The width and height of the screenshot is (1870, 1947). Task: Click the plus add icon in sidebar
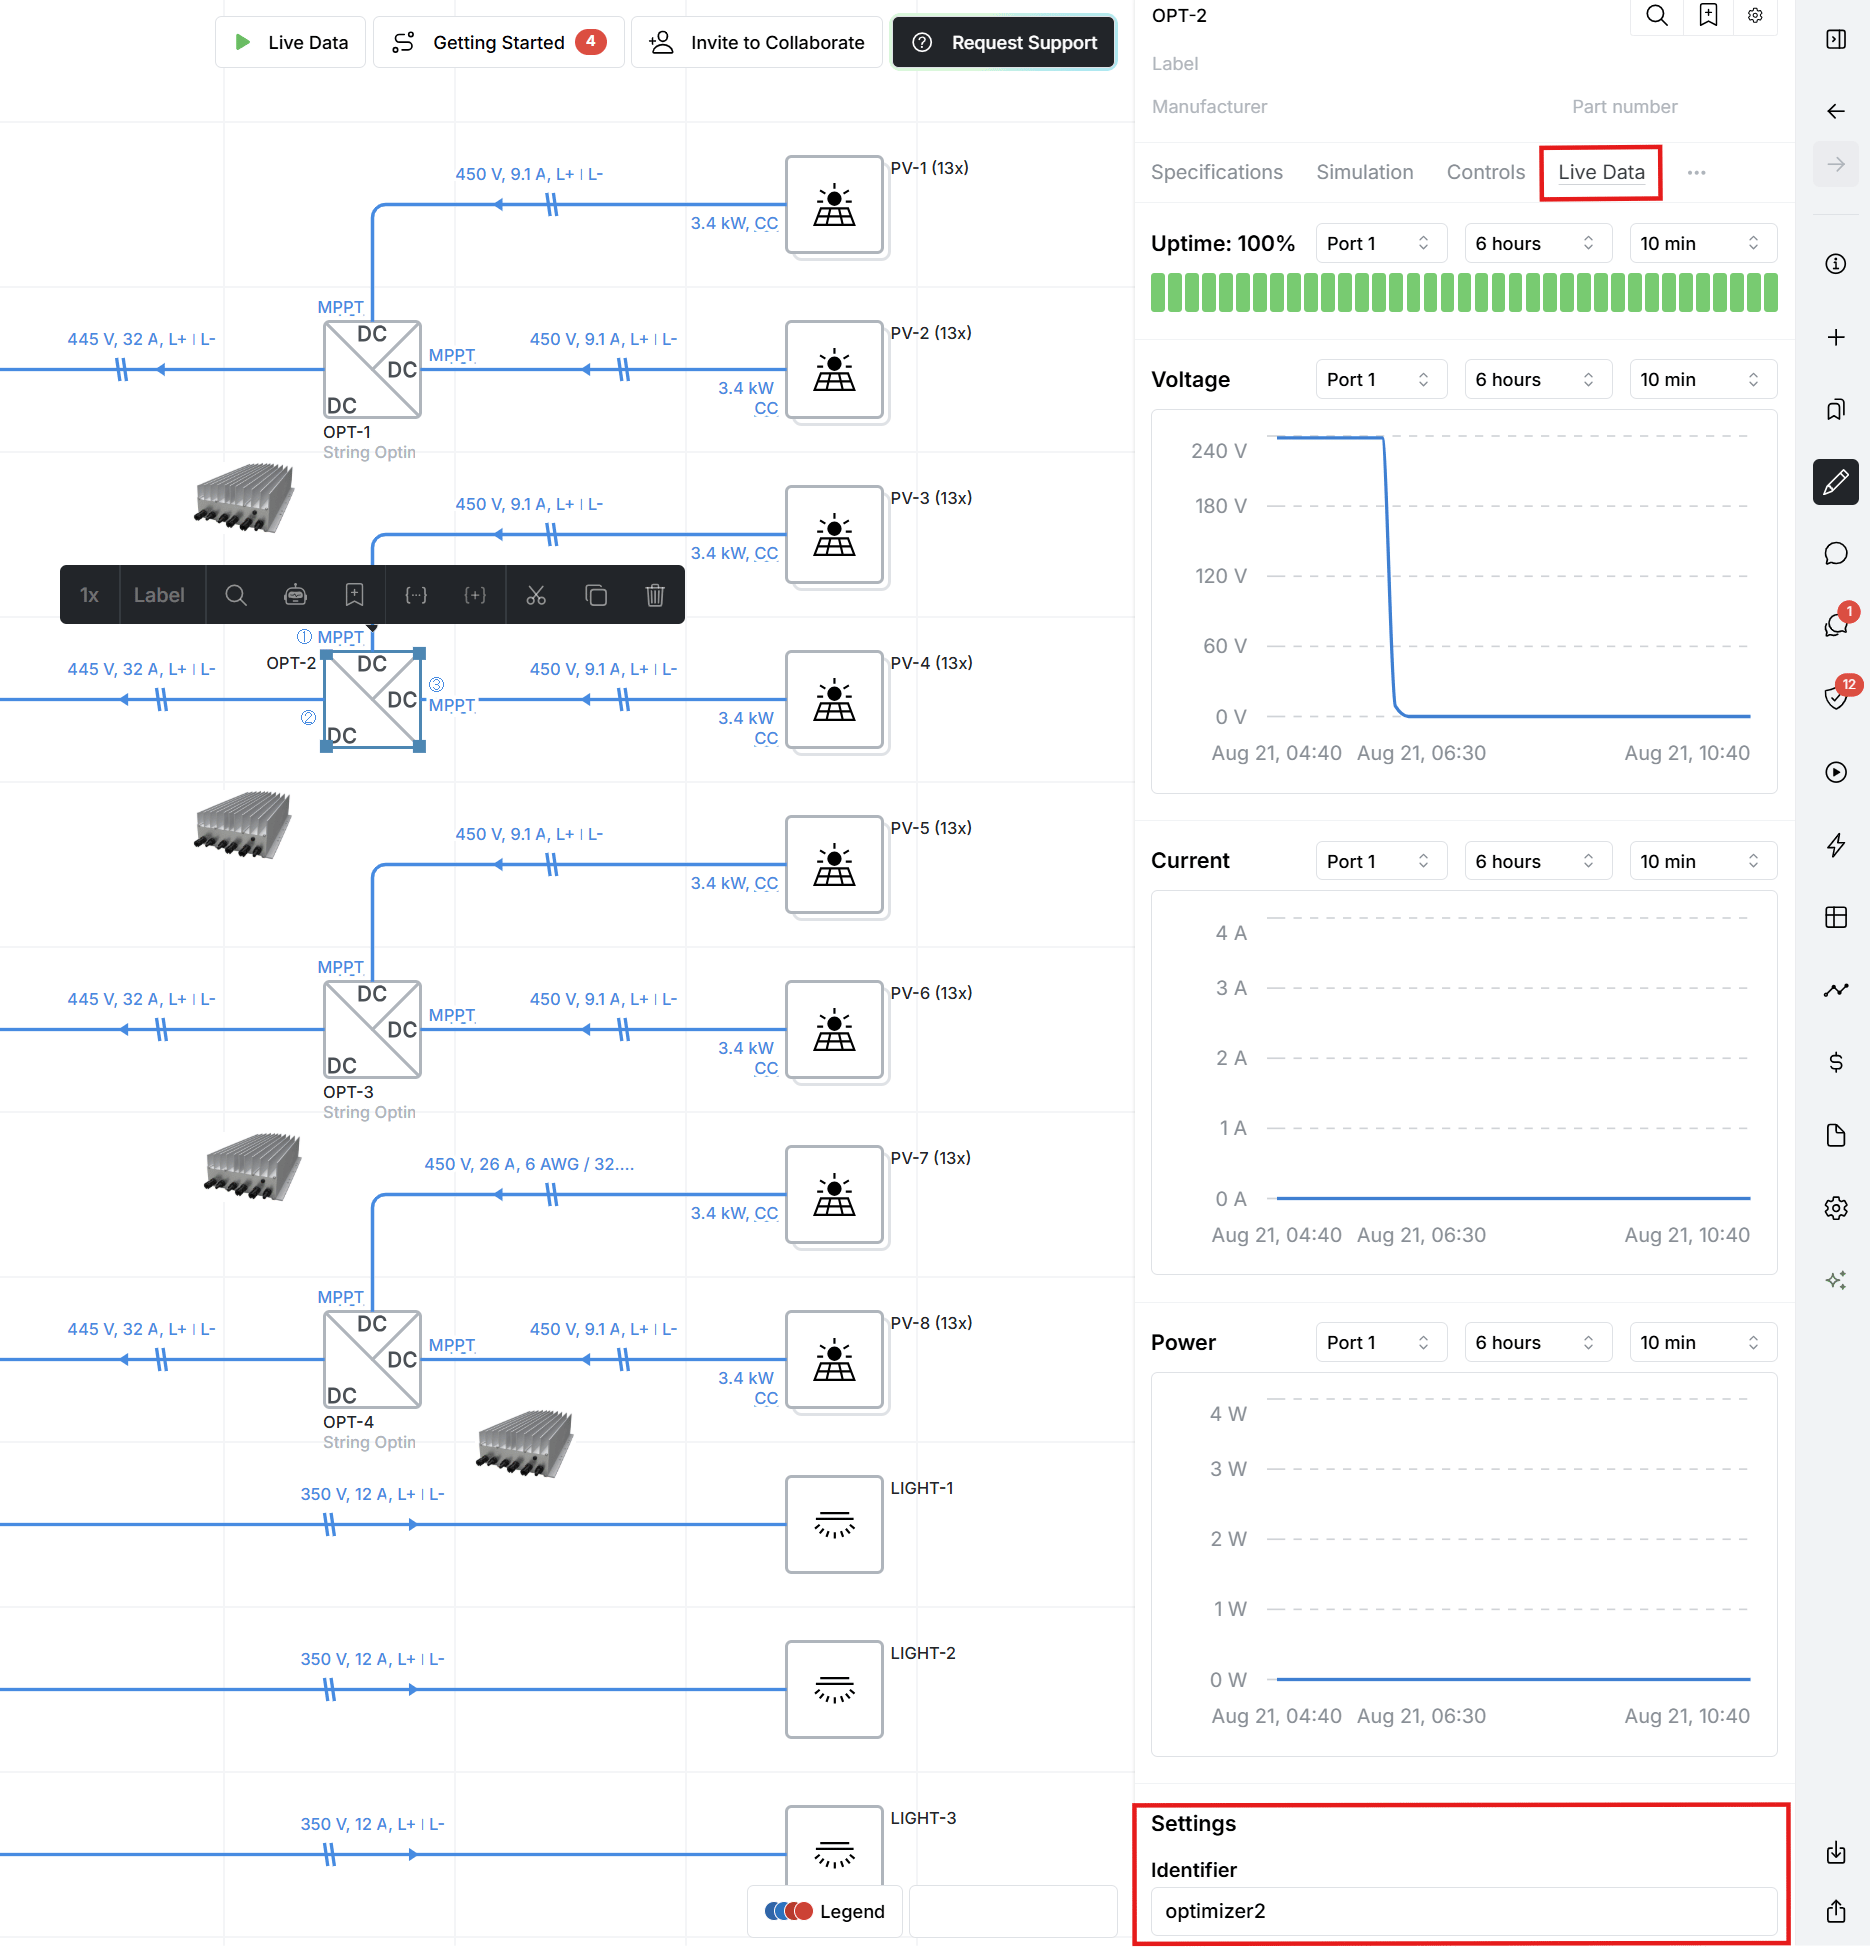1836,337
